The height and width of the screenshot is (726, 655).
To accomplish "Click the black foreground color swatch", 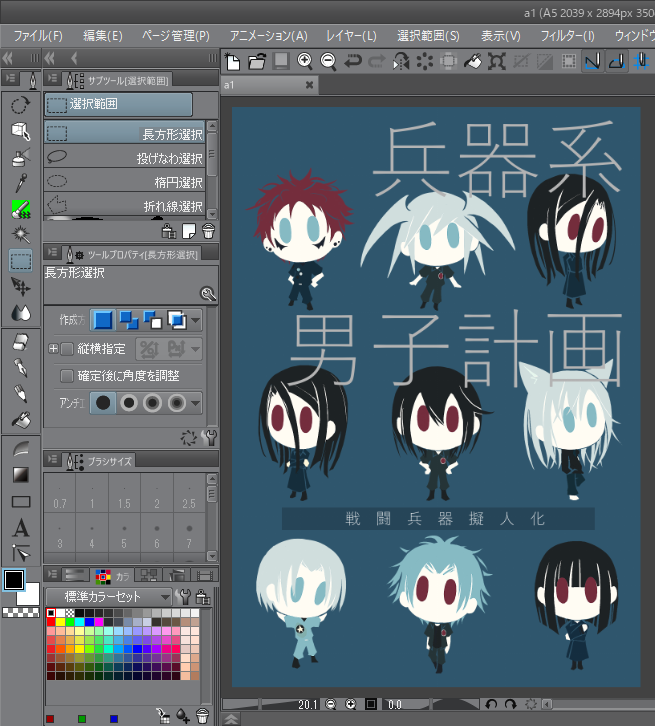I will (14, 580).
